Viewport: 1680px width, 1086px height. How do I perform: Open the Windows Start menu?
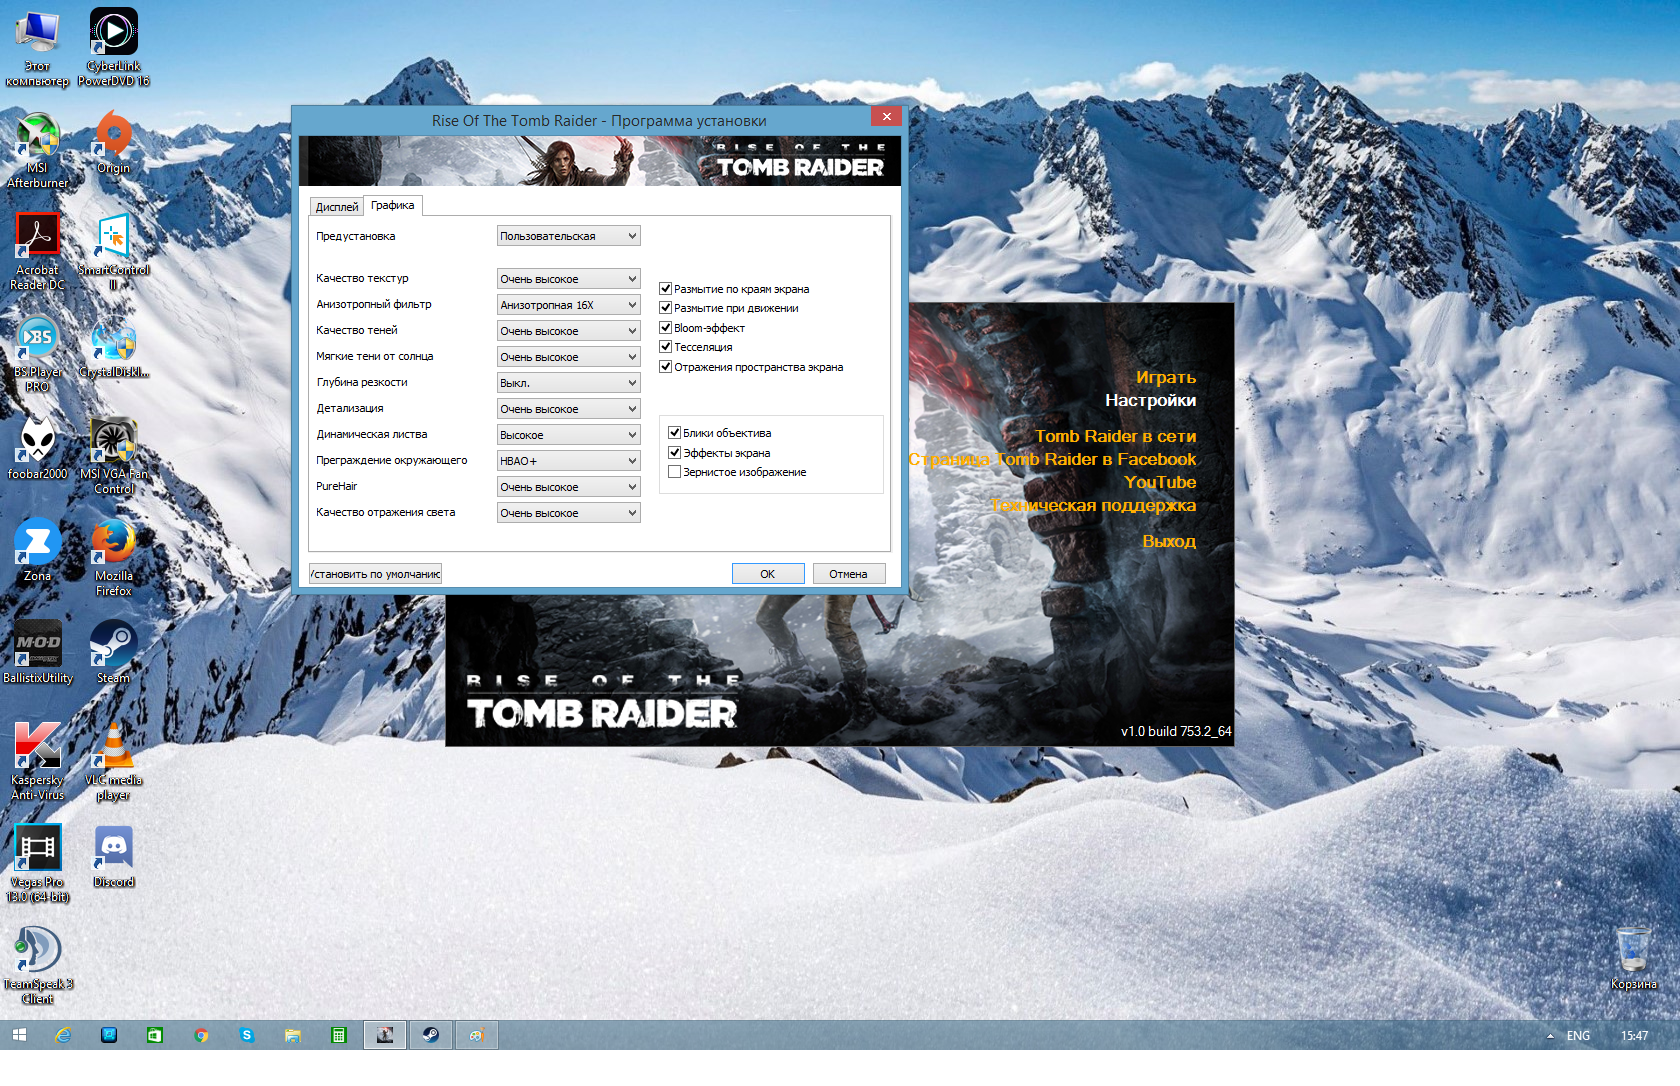pos(19,1036)
